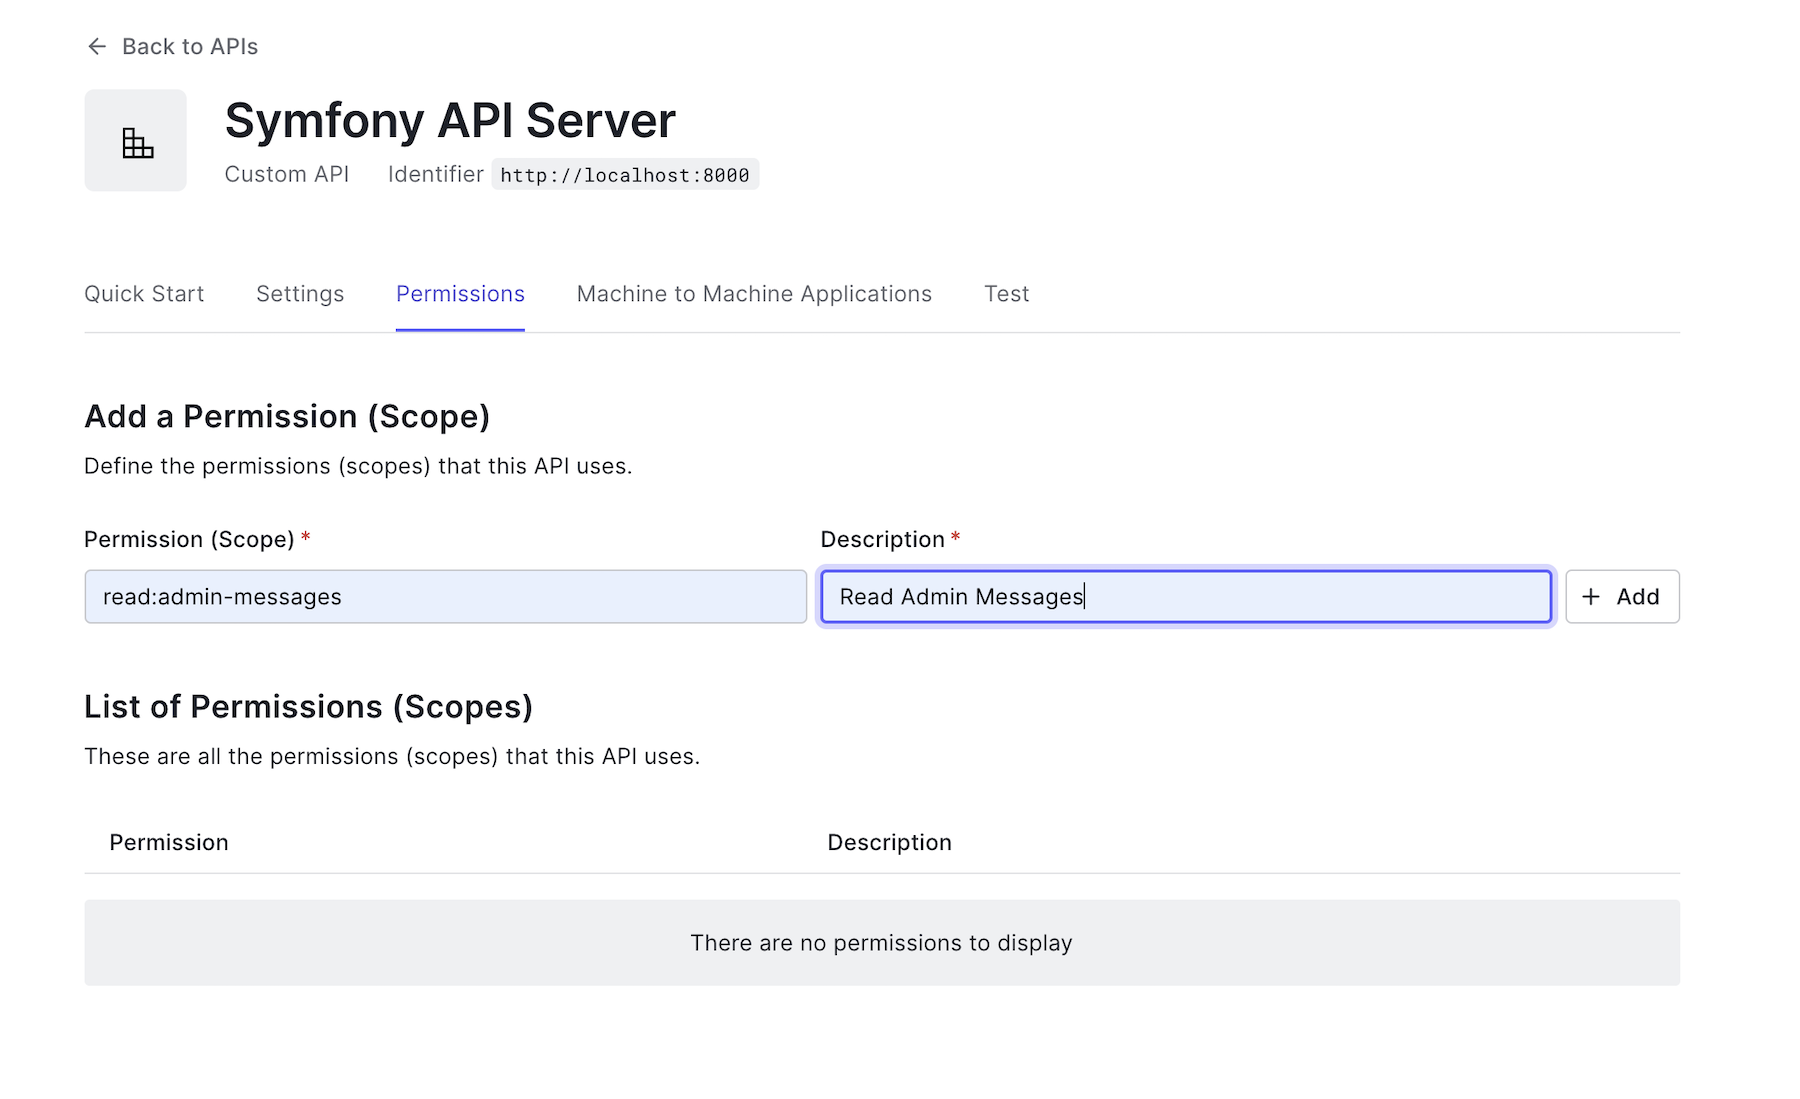
Task: Click the http://localhost:8000 identifier value
Action: coord(625,175)
